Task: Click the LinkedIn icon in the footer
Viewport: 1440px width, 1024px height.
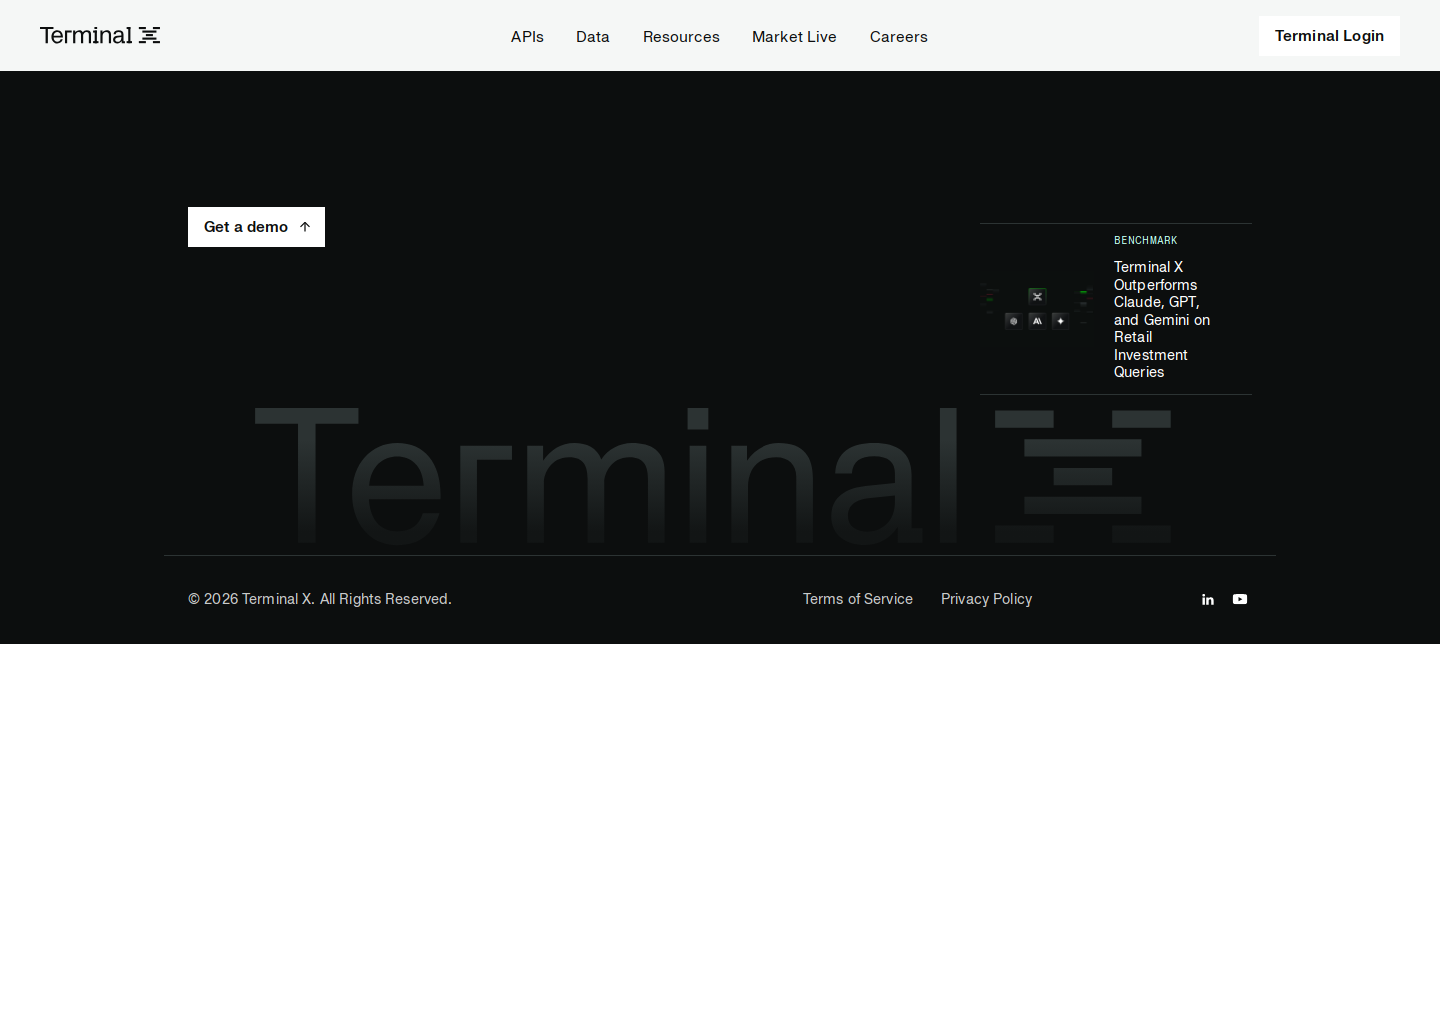Action: (1208, 599)
